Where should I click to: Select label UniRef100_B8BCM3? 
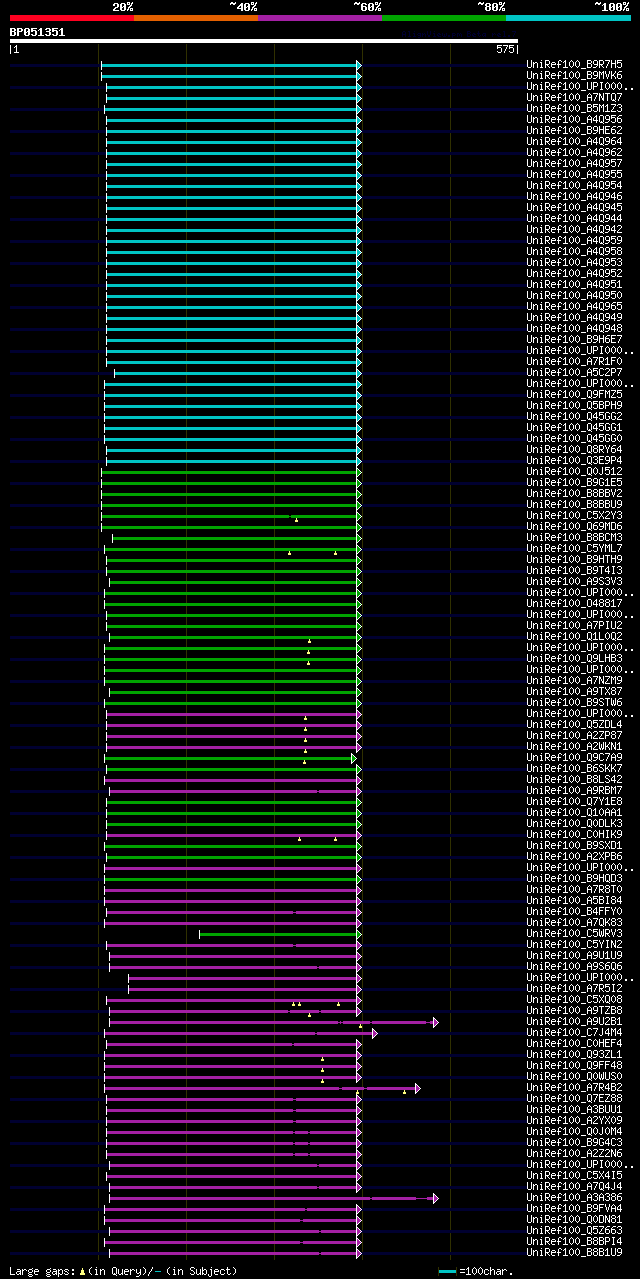(573, 538)
